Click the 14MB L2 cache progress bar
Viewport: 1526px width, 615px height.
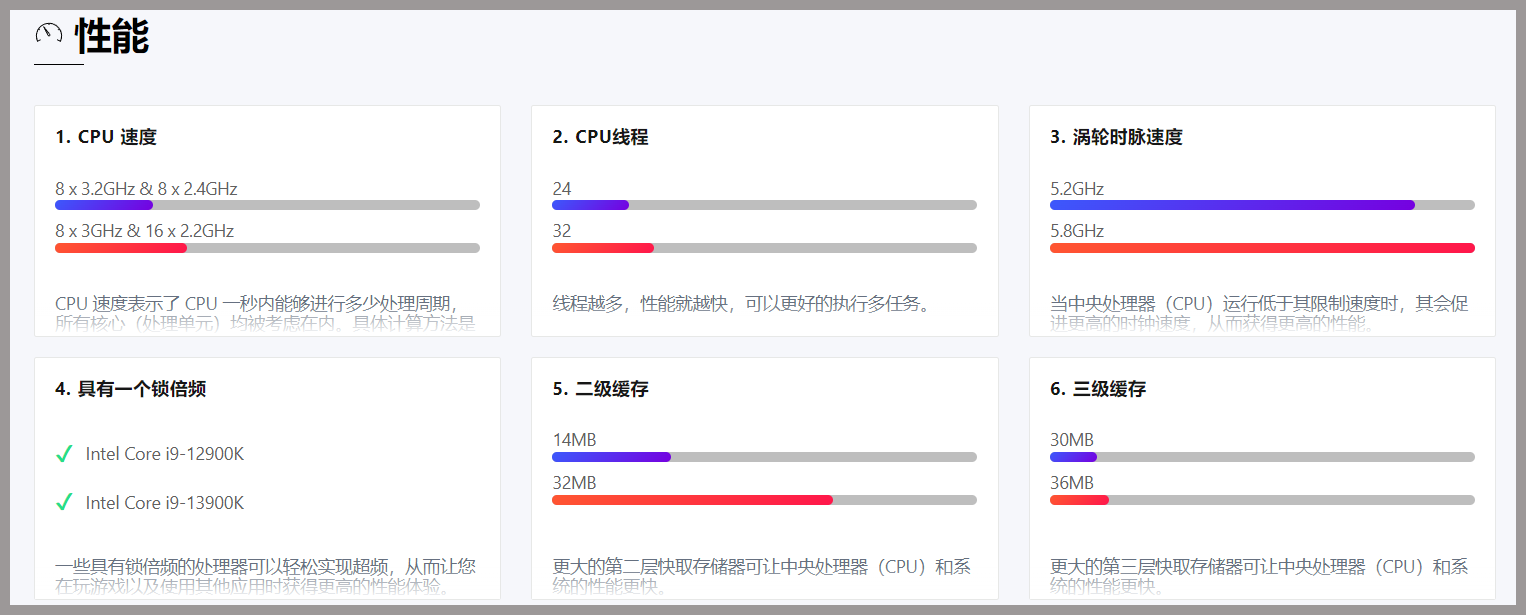click(610, 457)
